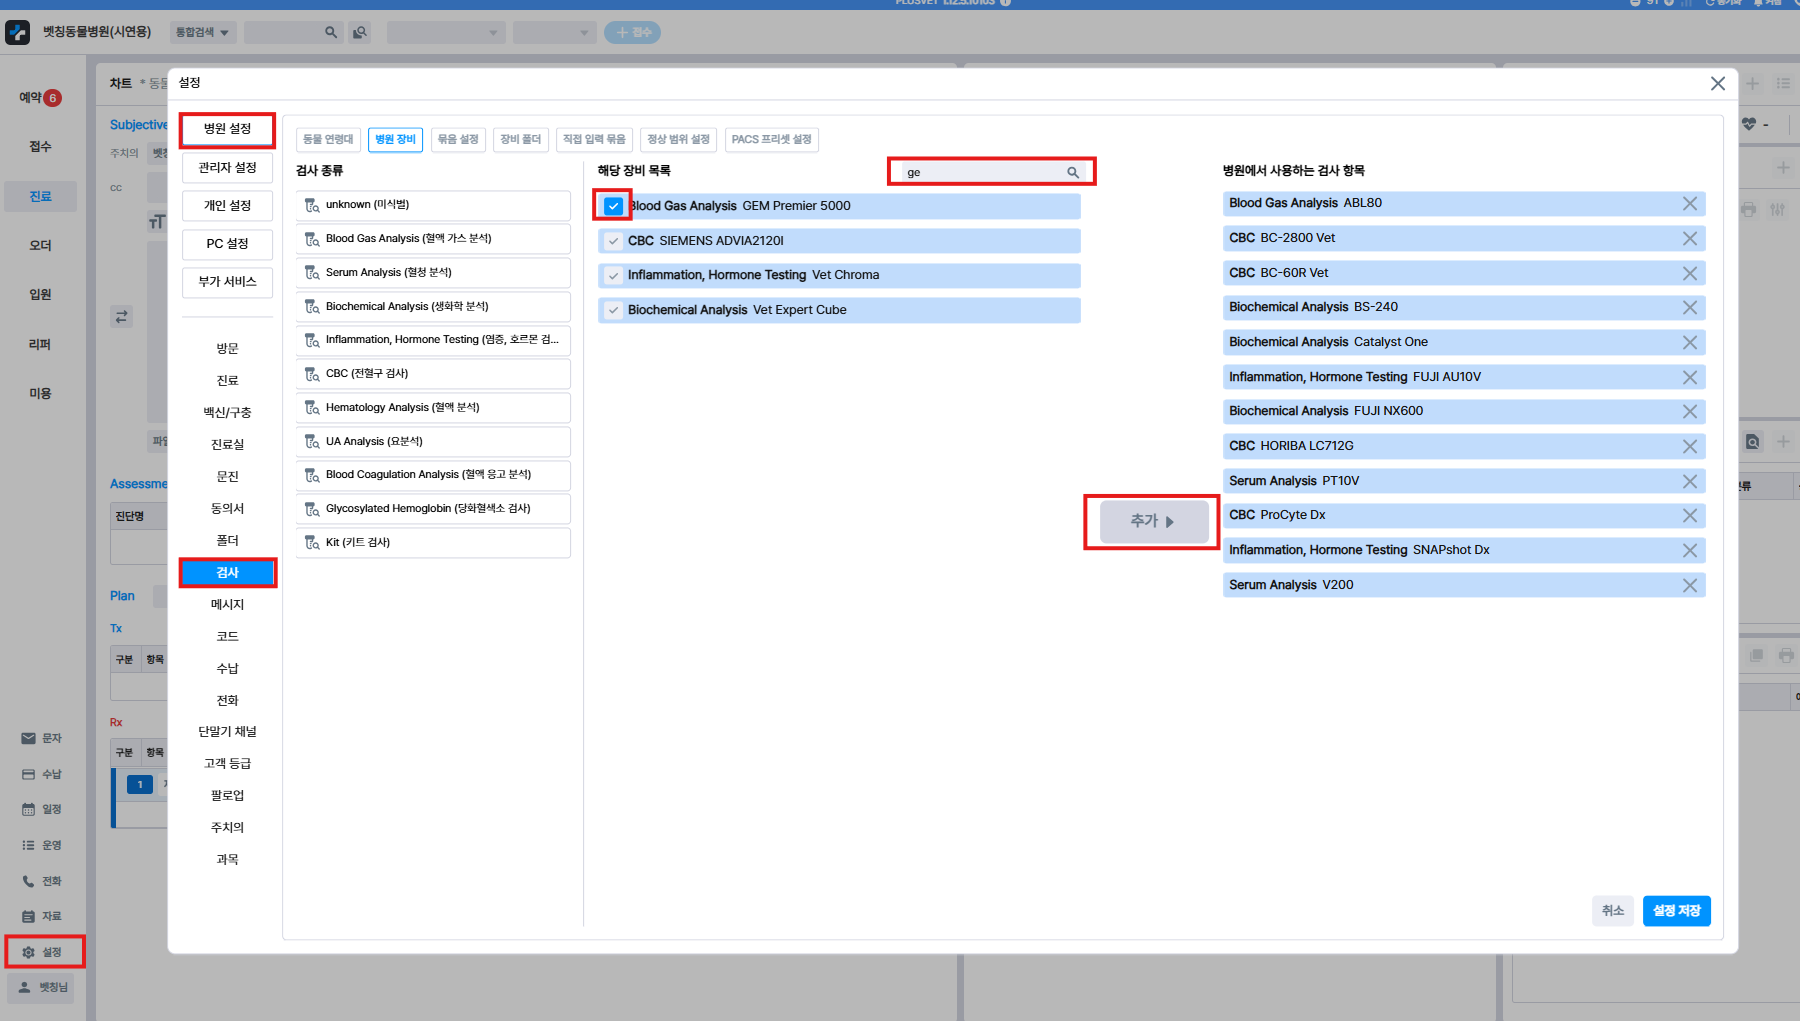Viewport: 1800px width, 1021px height.
Task: Remove Biochemical Analysis BS-240 item
Action: [x=1690, y=308]
